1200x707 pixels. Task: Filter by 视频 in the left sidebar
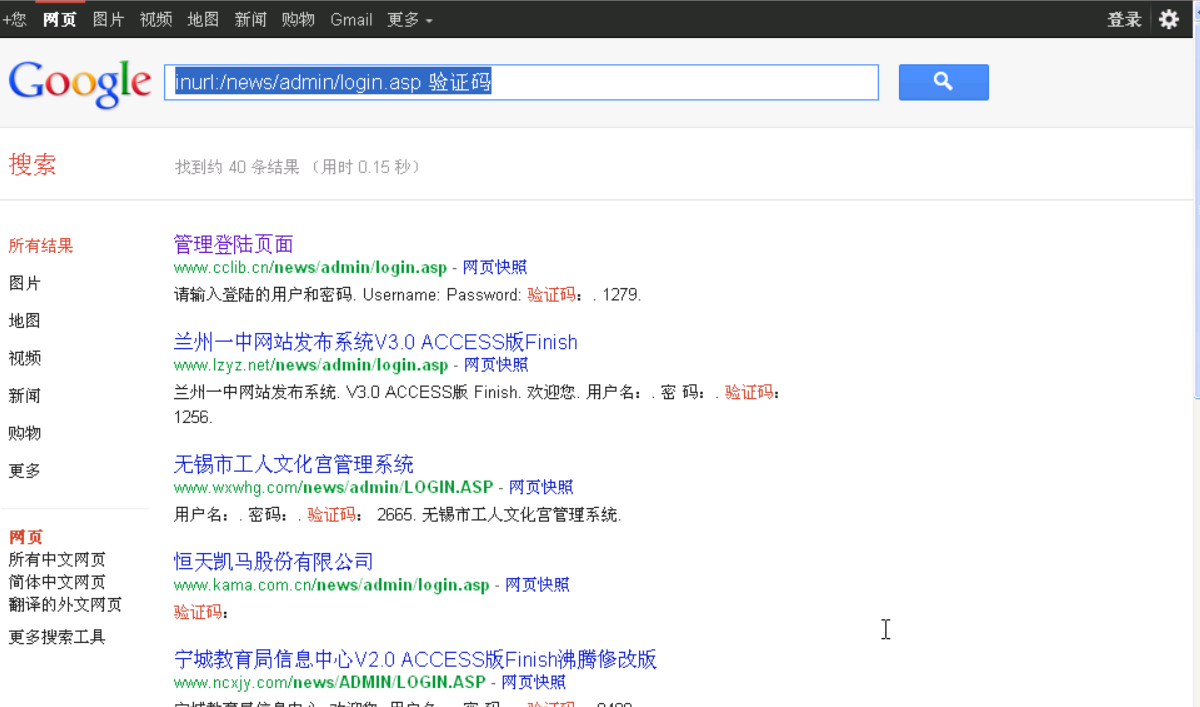(25, 358)
